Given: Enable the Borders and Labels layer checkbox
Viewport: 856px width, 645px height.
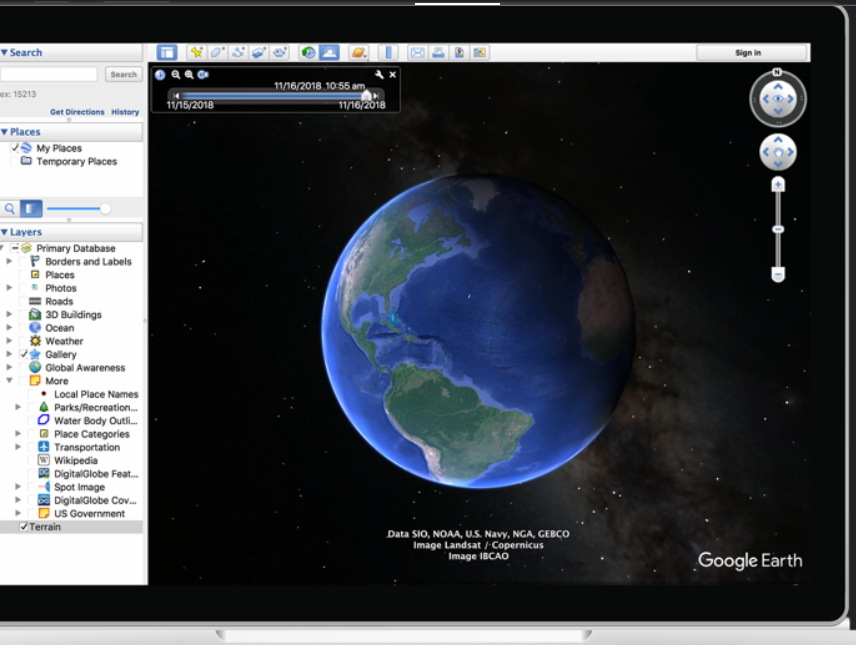Looking at the screenshot, I should tap(24, 262).
